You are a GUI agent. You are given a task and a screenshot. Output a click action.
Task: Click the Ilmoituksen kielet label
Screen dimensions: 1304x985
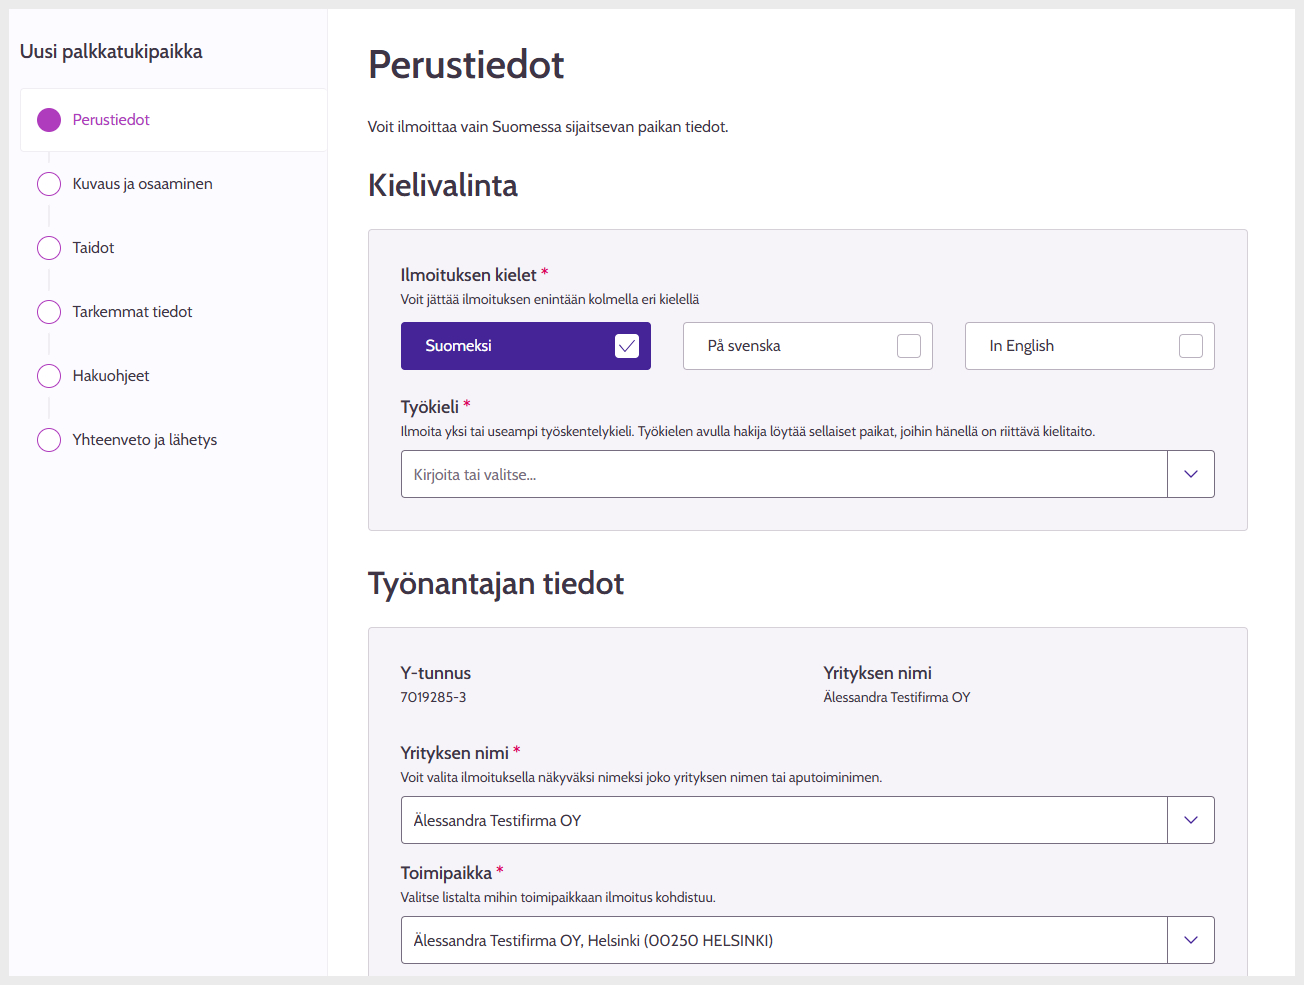pyautogui.click(x=468, y=275)
